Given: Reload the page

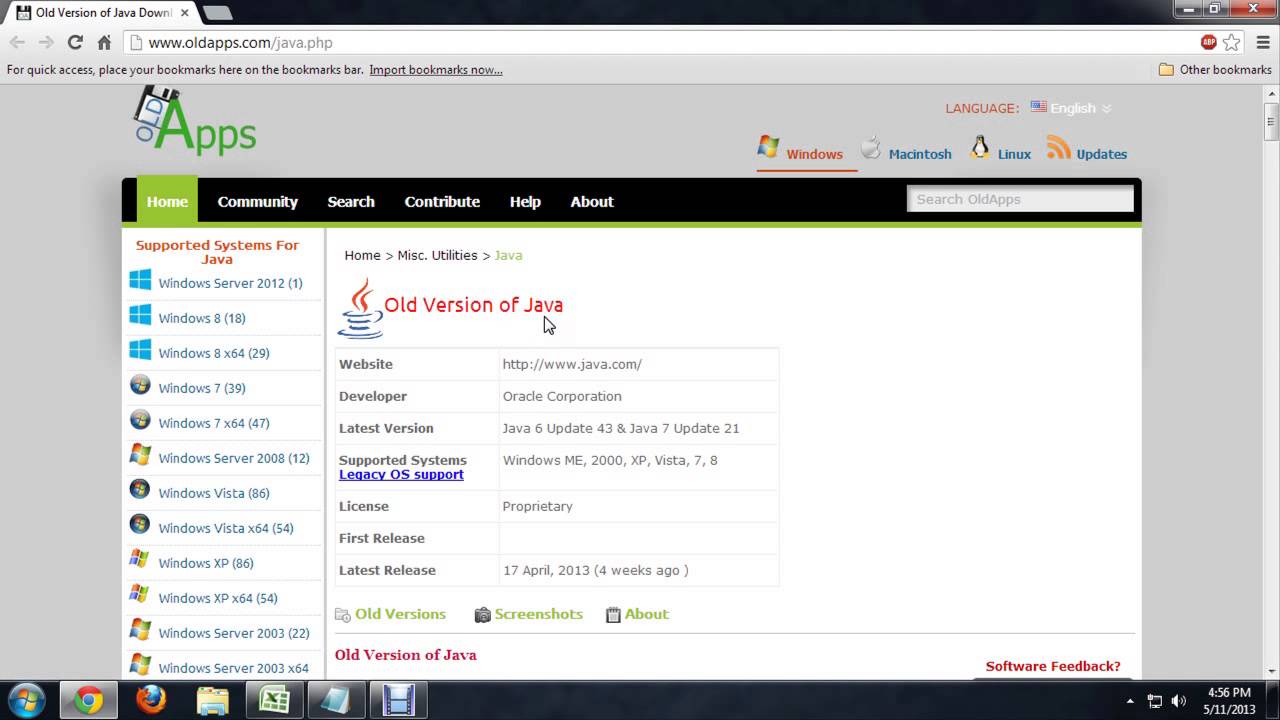Looking at the screenshot, I should point(75,42).
